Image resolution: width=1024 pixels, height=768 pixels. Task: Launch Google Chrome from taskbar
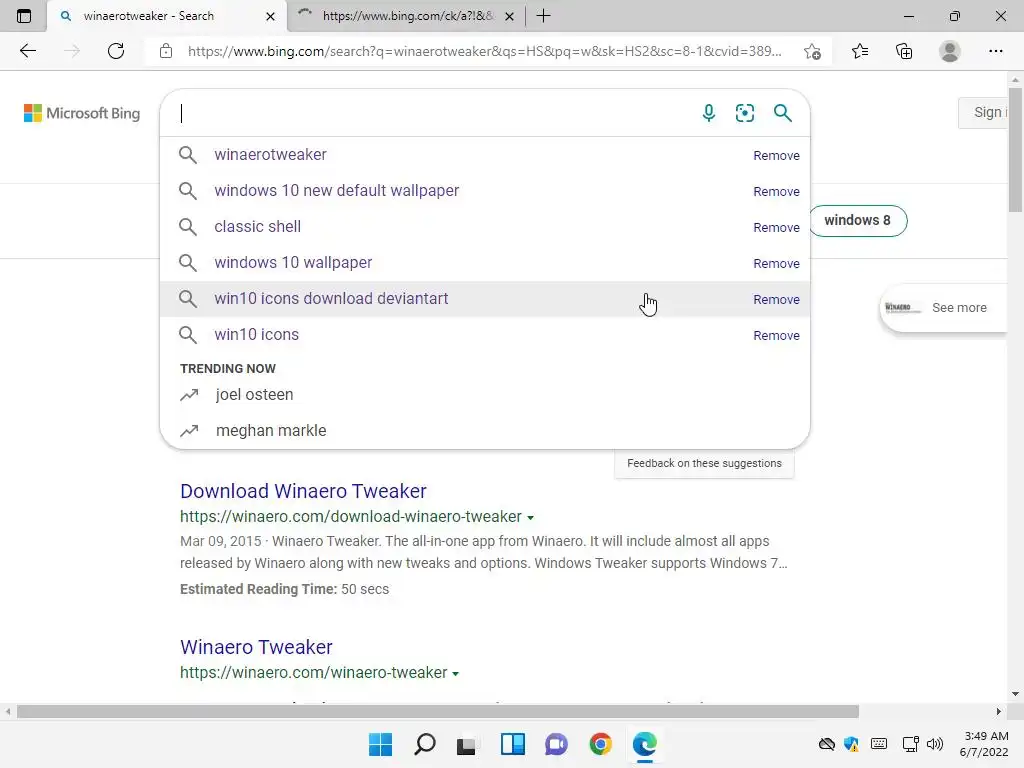(x=600, y=744)
